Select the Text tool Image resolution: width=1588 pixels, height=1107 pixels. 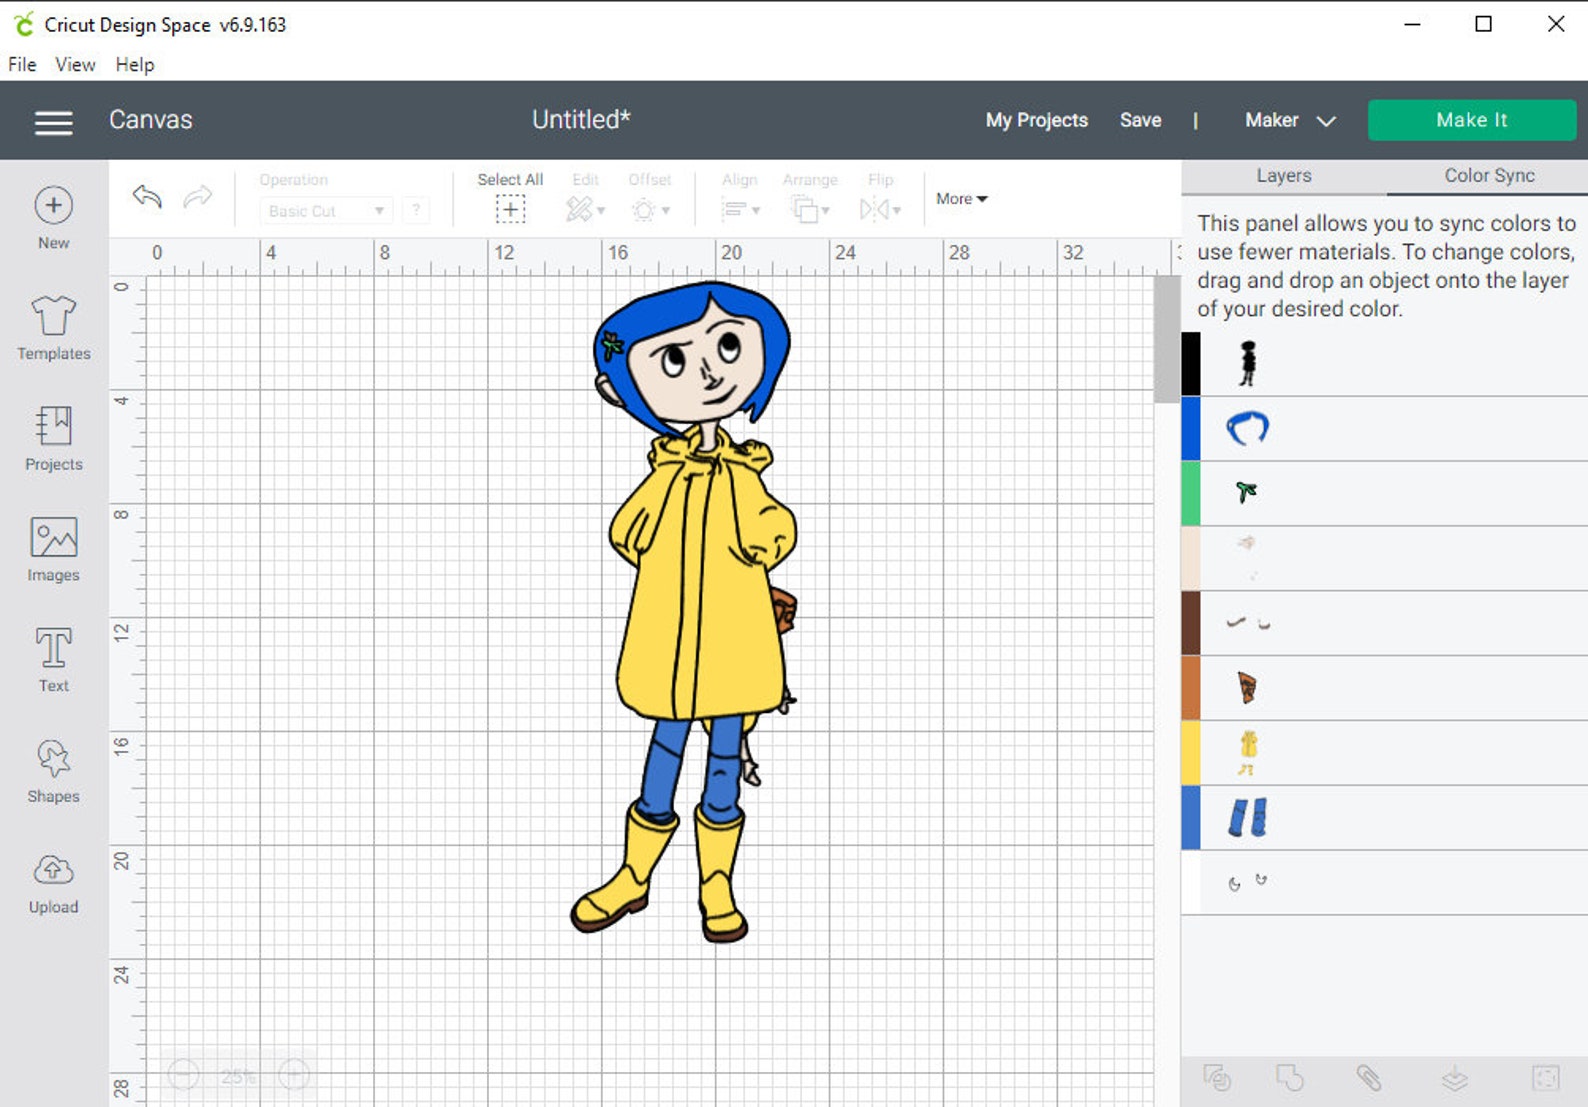(53, 648)
